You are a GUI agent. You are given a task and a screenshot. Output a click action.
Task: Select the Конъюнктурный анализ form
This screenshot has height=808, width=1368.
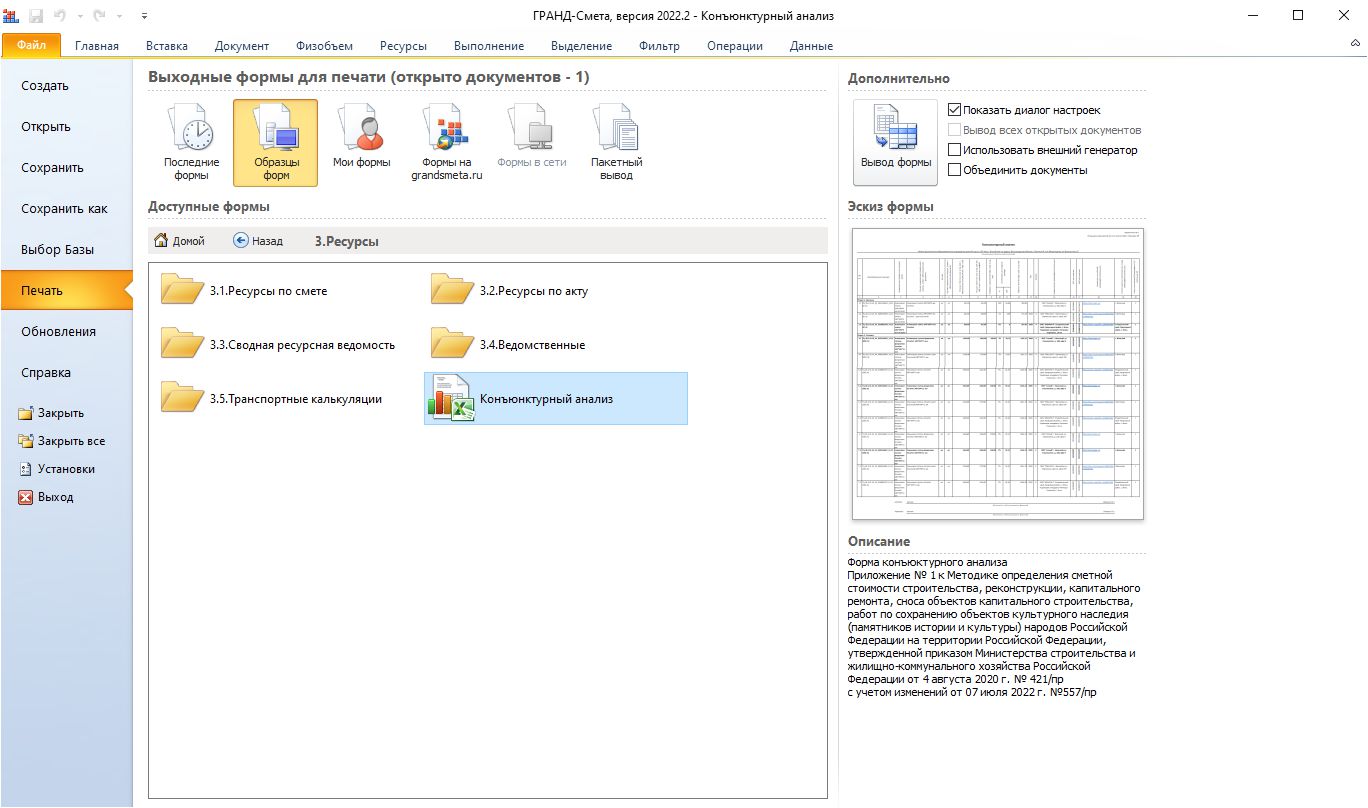point(556,398)
